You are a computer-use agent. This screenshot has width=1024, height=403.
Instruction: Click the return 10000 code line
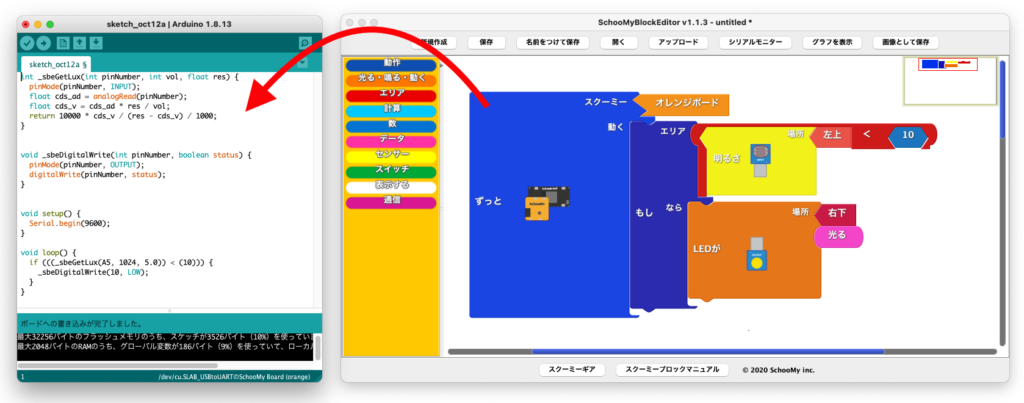(x=122, y=115)
